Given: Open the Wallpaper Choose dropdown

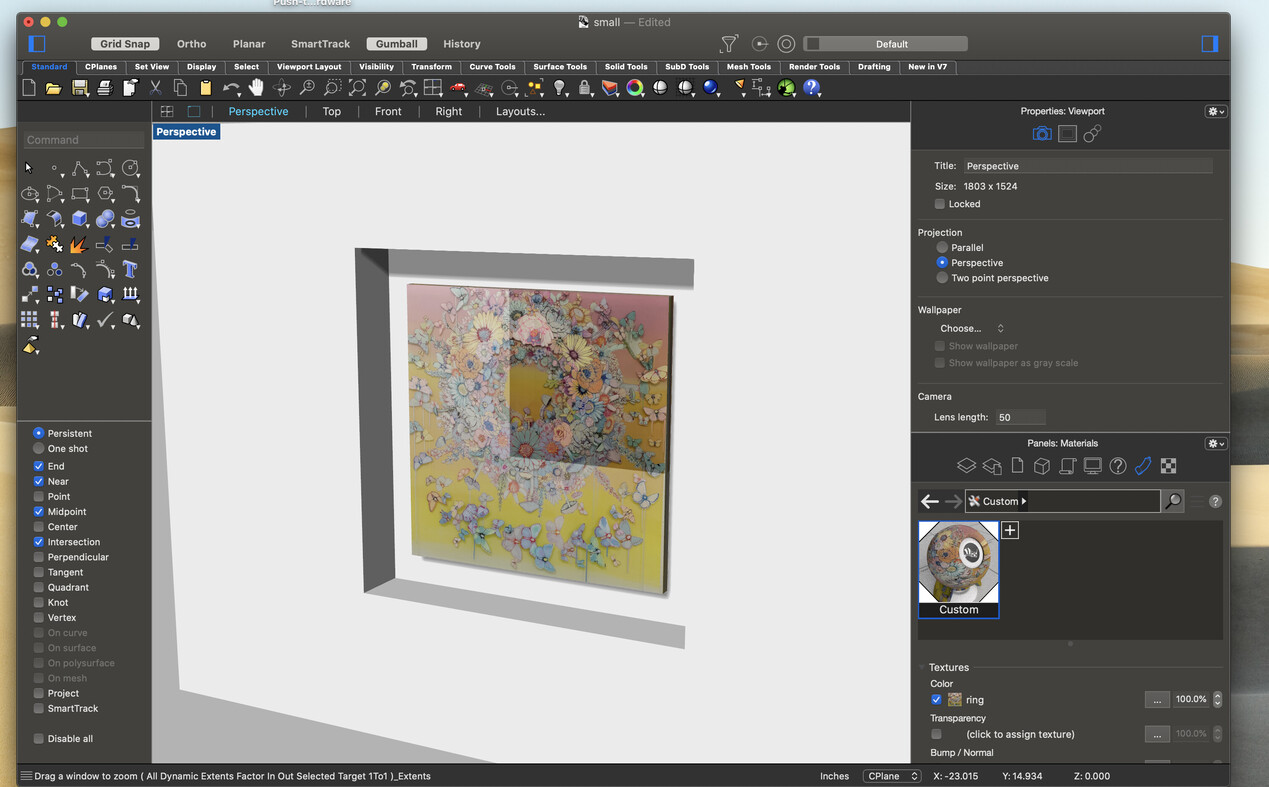Looking at the screenshot, I should point(971,328).
